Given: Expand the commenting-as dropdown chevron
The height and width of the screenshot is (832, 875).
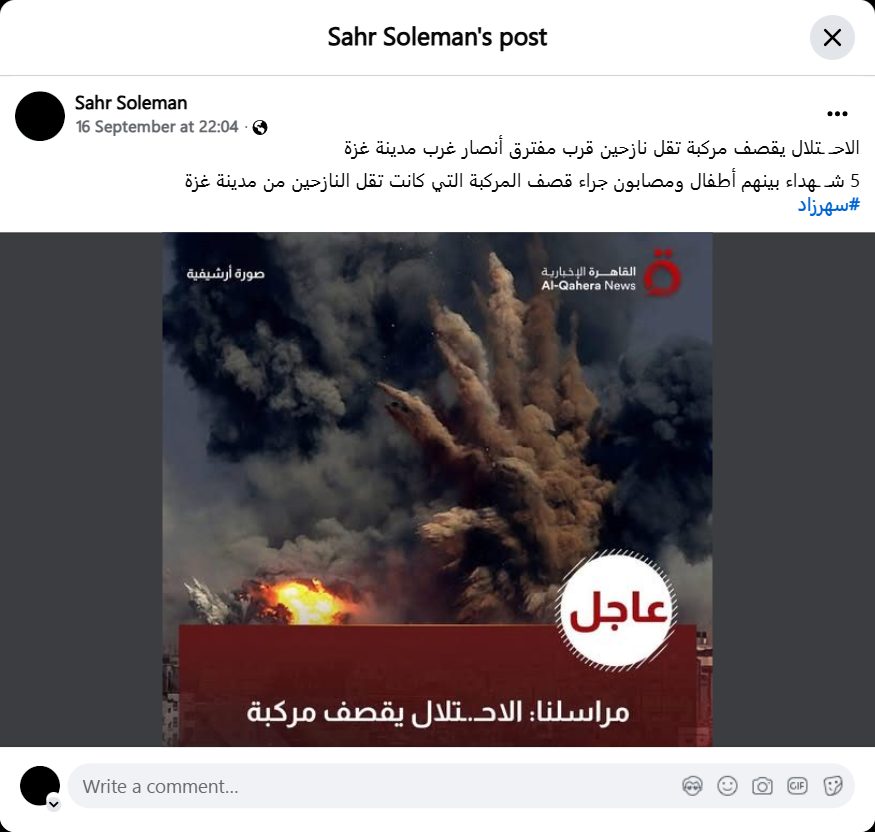Looking at the screenshot, I should [54, 804].
